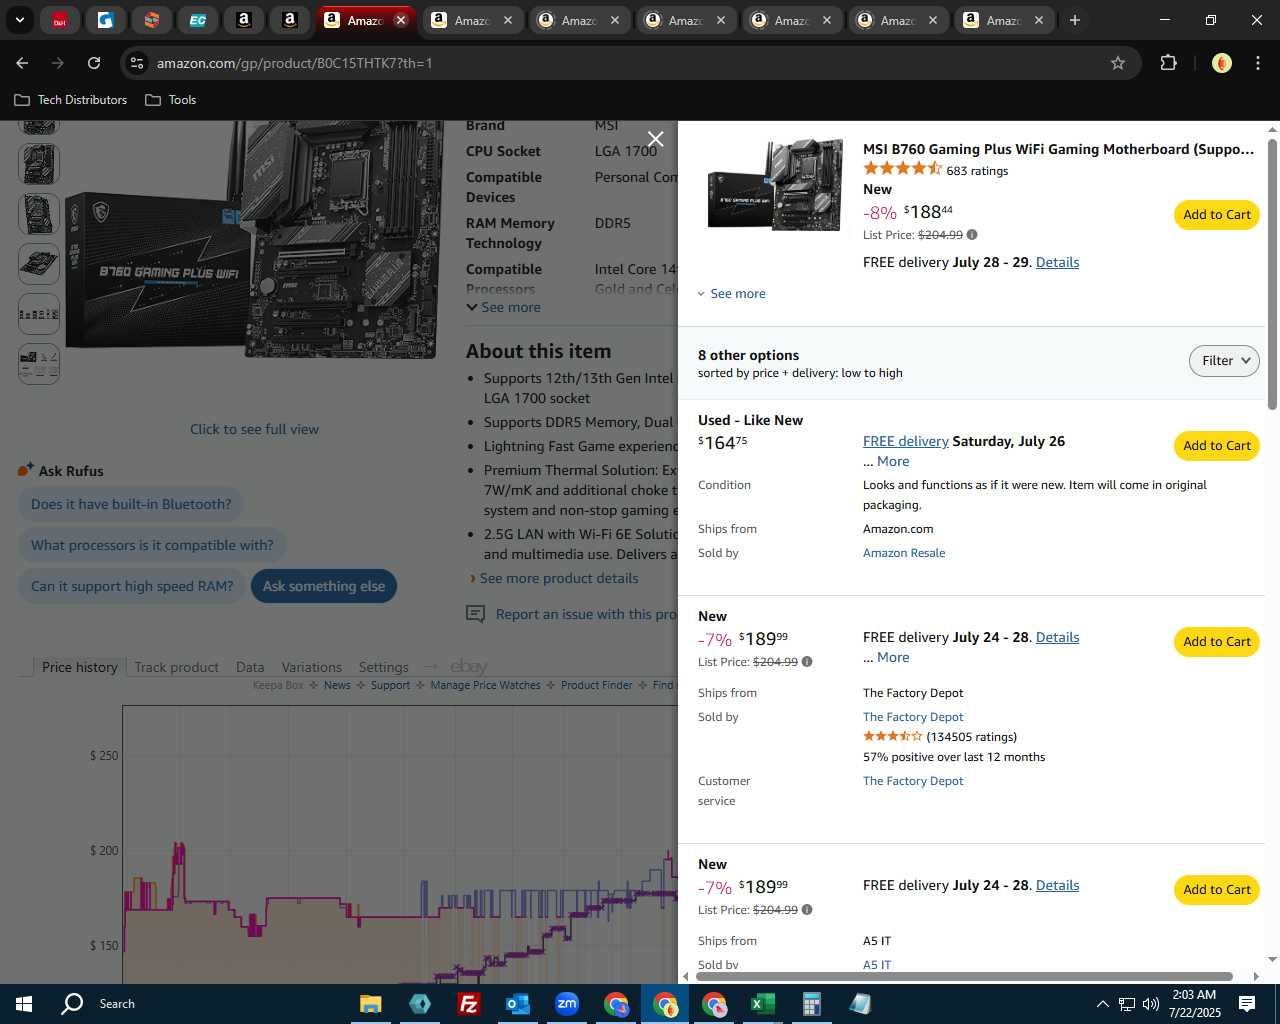Open Keepa Manage Price Watches link

click(x=485, y=685)
